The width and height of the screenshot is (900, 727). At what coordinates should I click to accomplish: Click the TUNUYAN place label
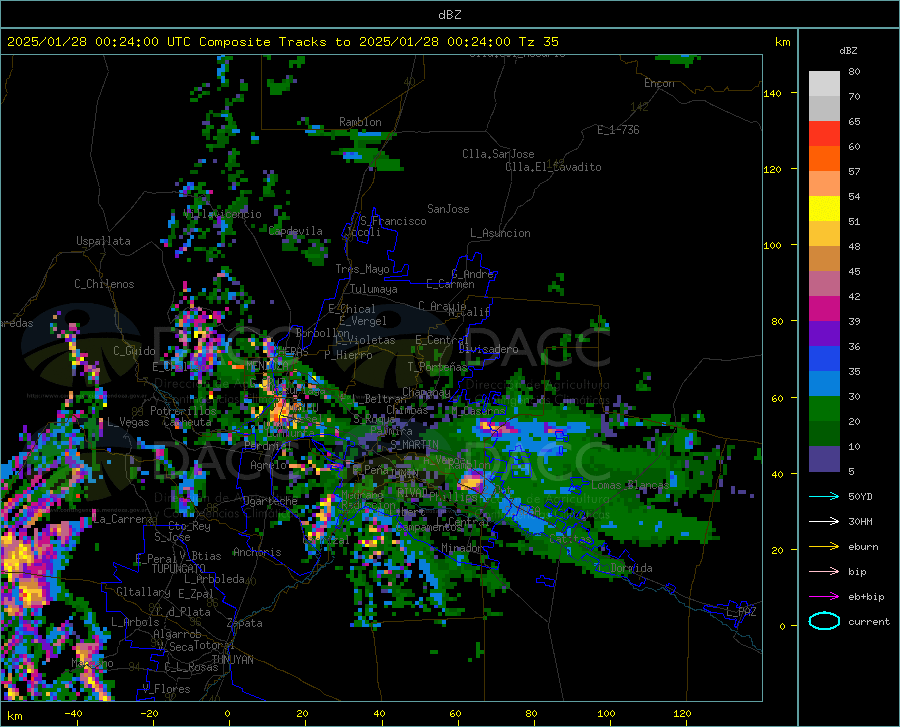click(232, 660)
